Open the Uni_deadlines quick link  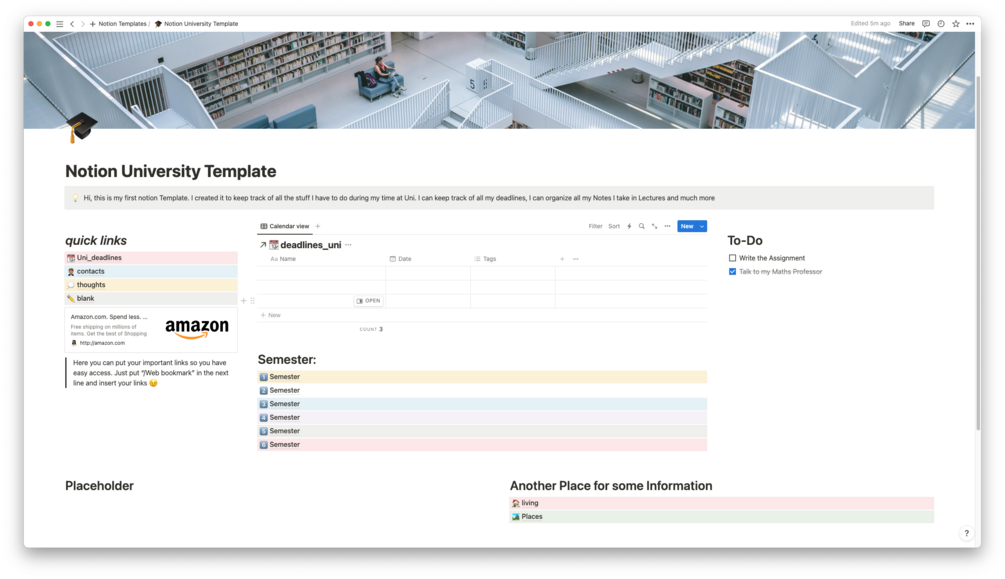tap(100, 257)
